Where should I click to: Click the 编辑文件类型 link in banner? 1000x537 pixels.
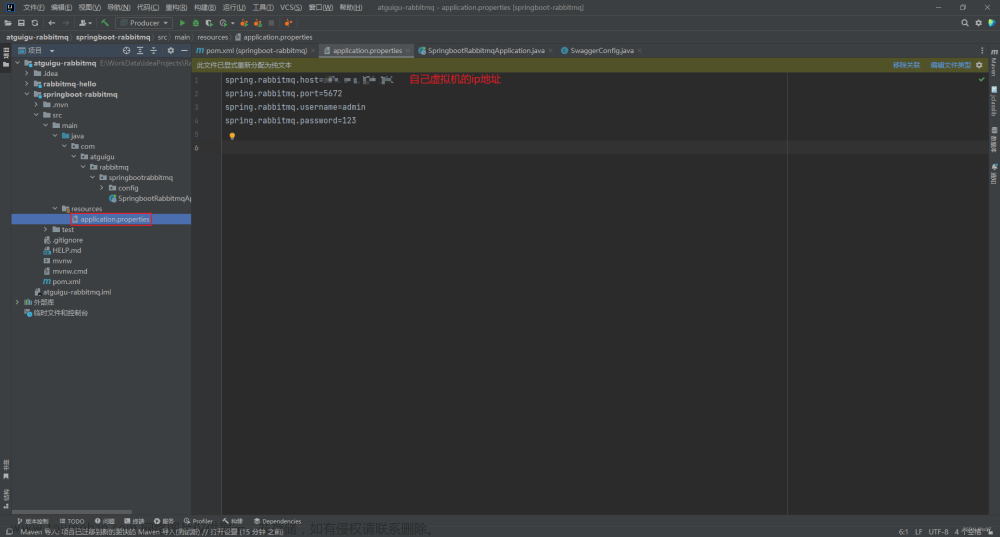[x=950, y=65]
